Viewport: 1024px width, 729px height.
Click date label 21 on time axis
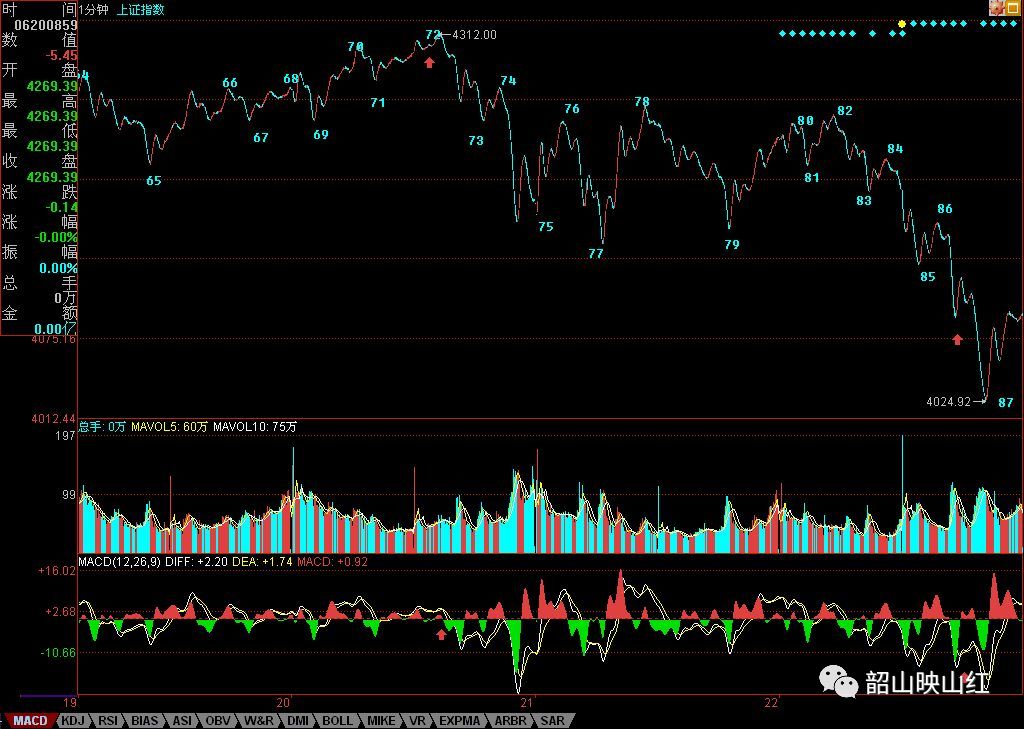tap(527, 703)
